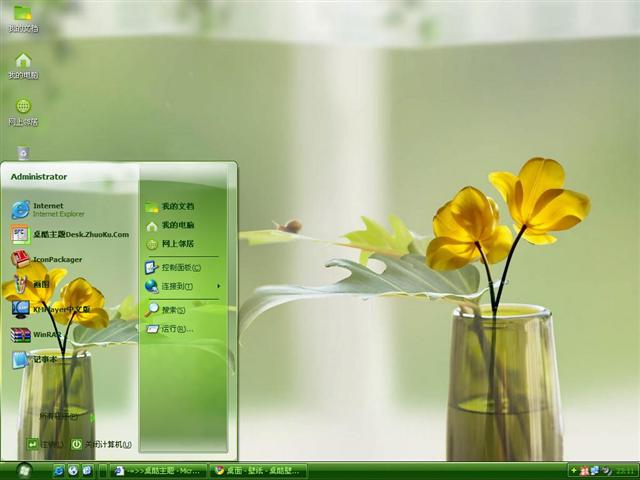Click the Recycle Bin desktop icon
Viewport: 640px width, 480px height.
tap(23, 153)
